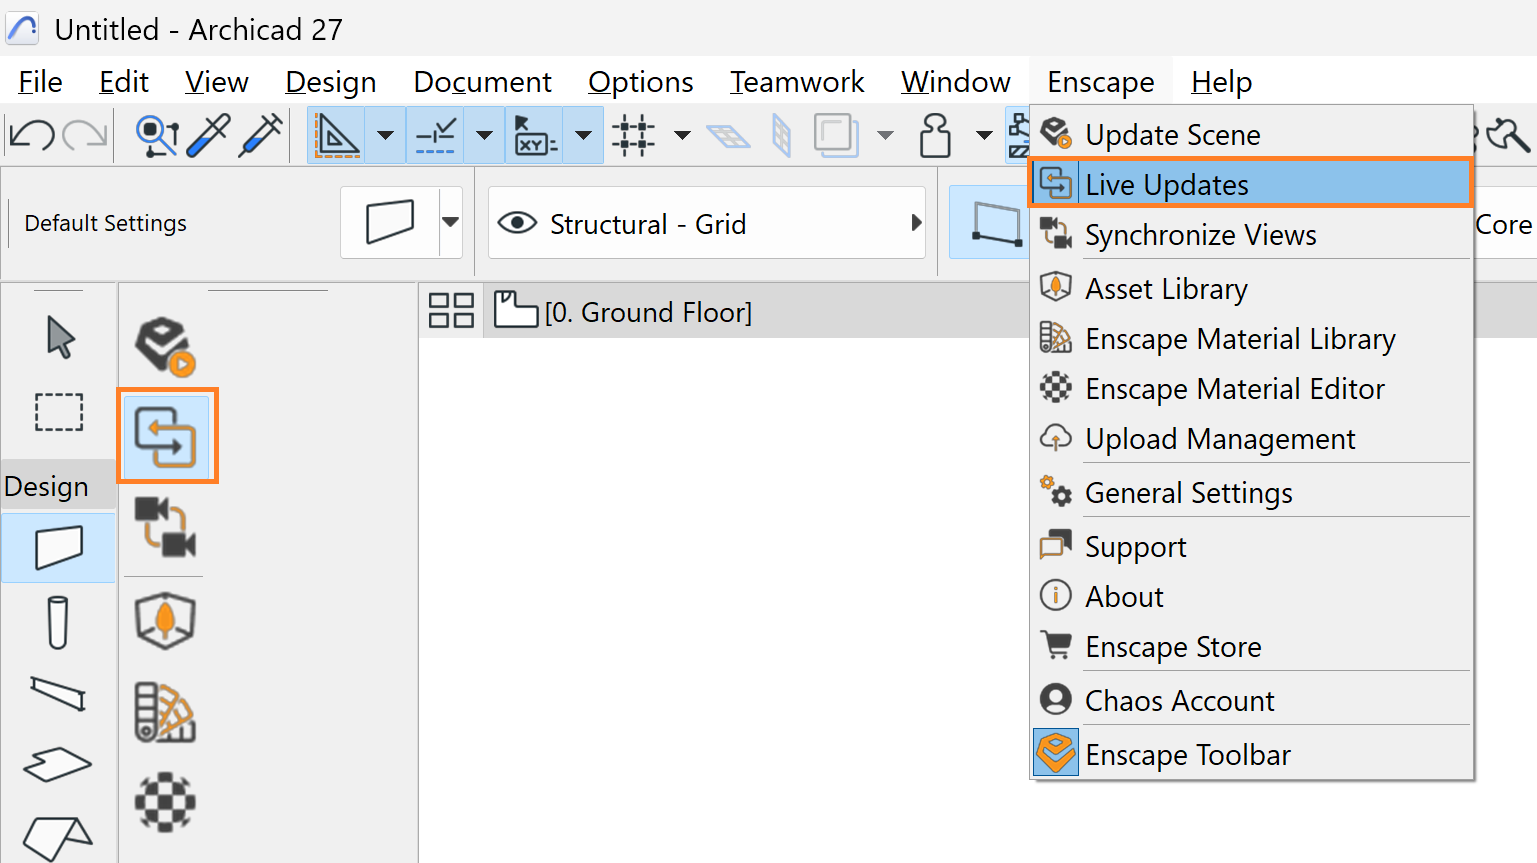The image size is (1537, 863).
Task: Open Material Editor checkered icon in Enscape toolbar
Action: pyautogui.click(x=165, y=802)
